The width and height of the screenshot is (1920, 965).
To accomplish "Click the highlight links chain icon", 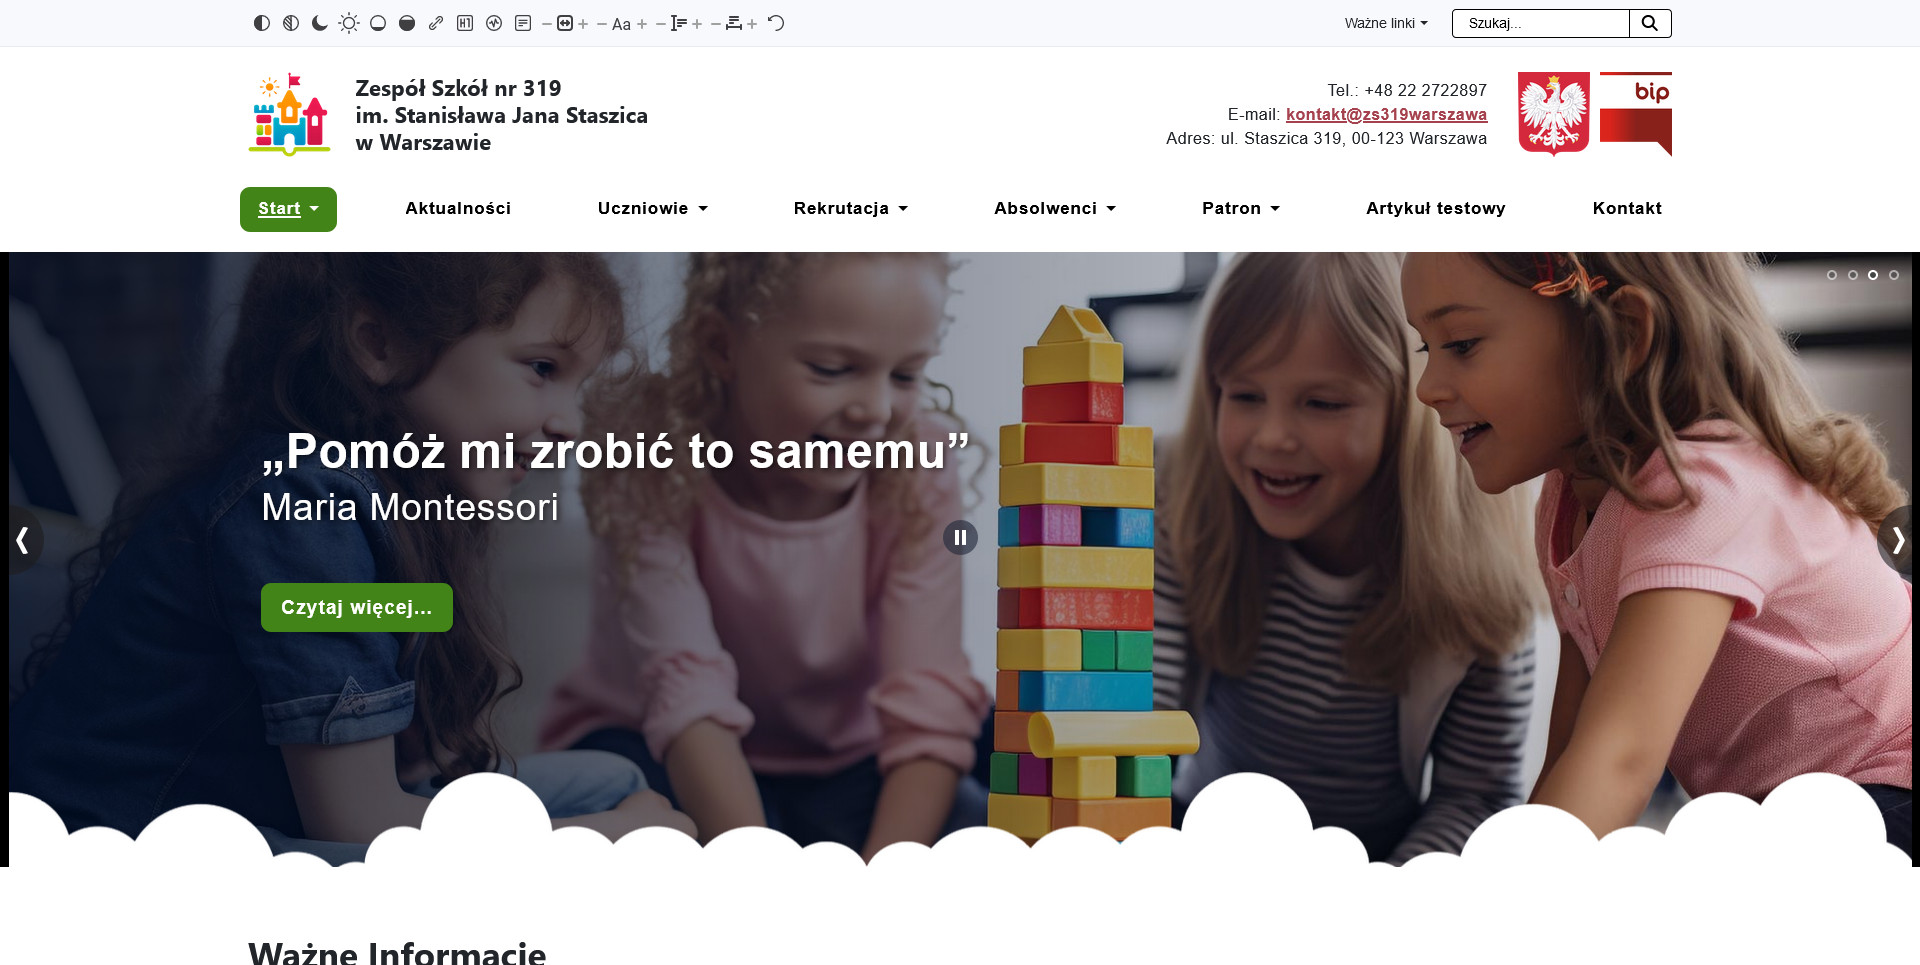I will (x=436, y=23).
